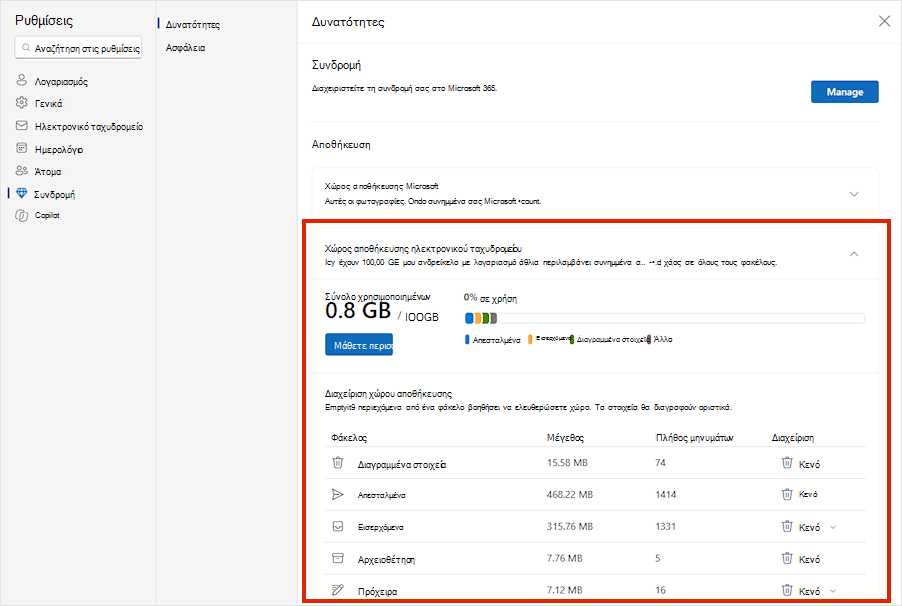The width and height of the screenshot is (902, 606).
Task: Focus the settings search field
Action: [78, 48]
